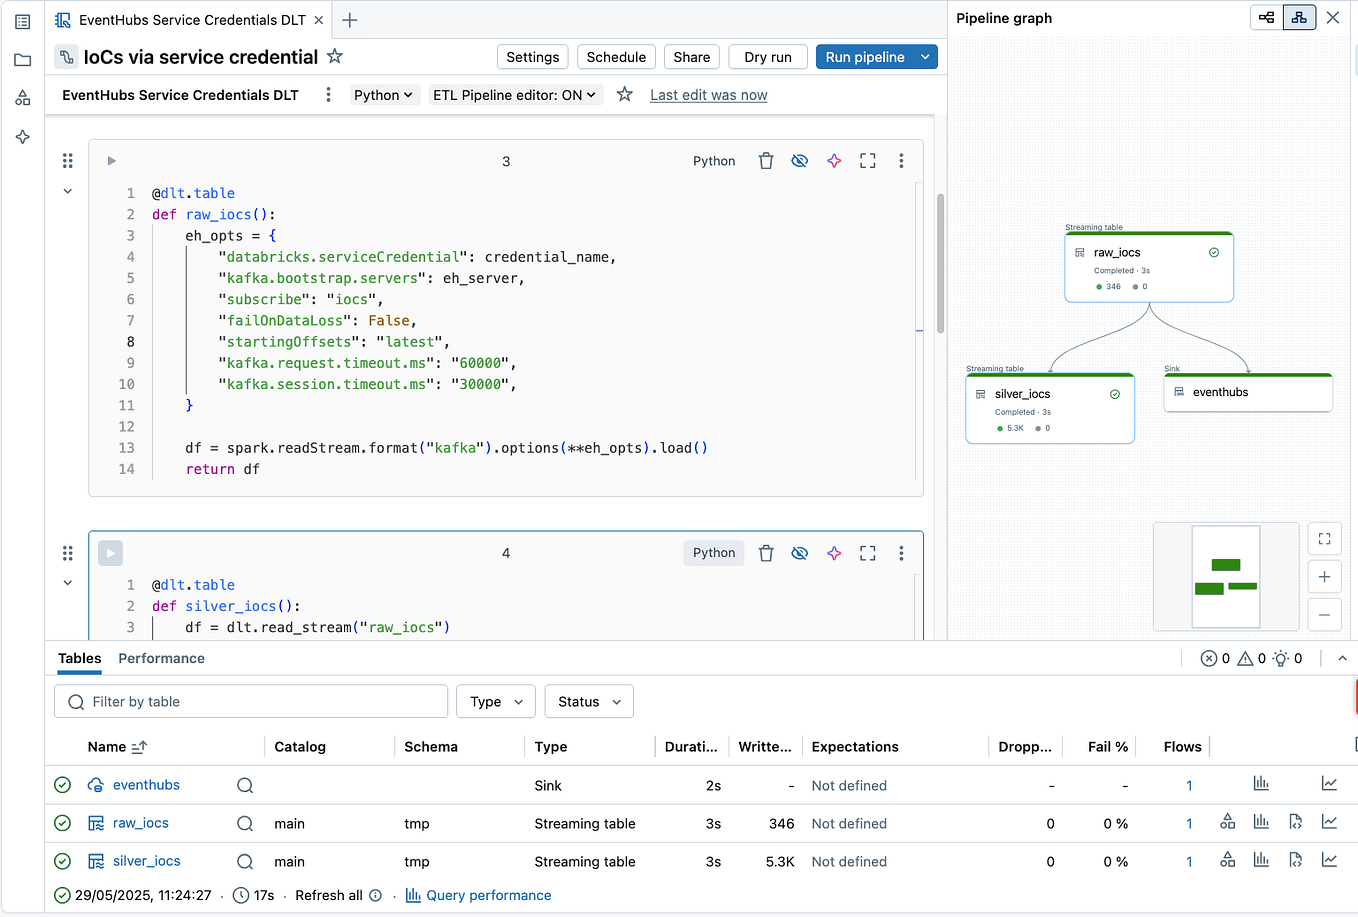Open the workspace folder browser in sidebar
This screenshot has width=1358, height=917.
22,59
